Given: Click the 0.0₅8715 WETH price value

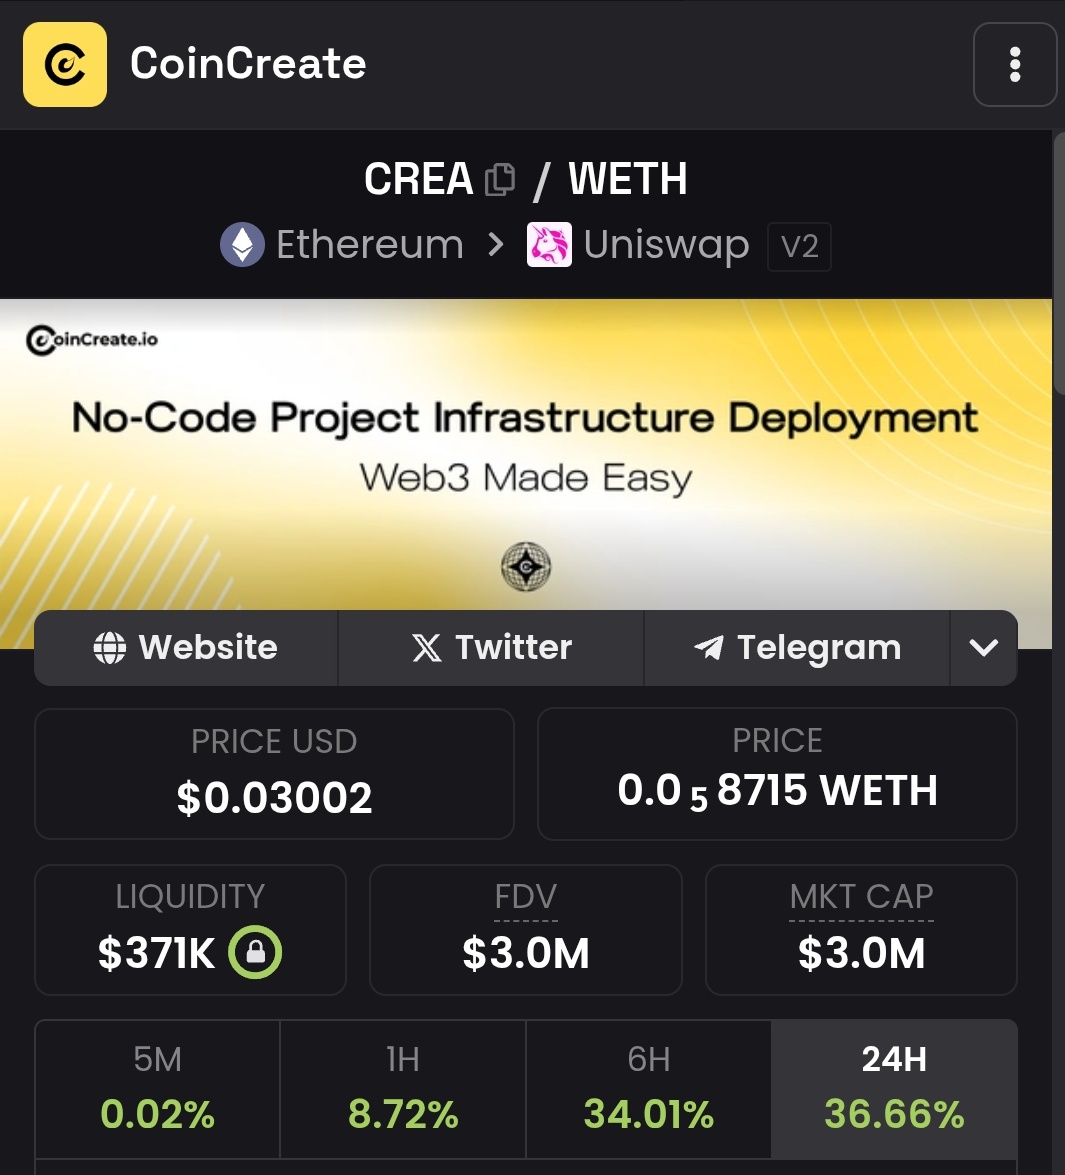Looking at the screenshot, I should pyautogui.click(x=777, y=791).
